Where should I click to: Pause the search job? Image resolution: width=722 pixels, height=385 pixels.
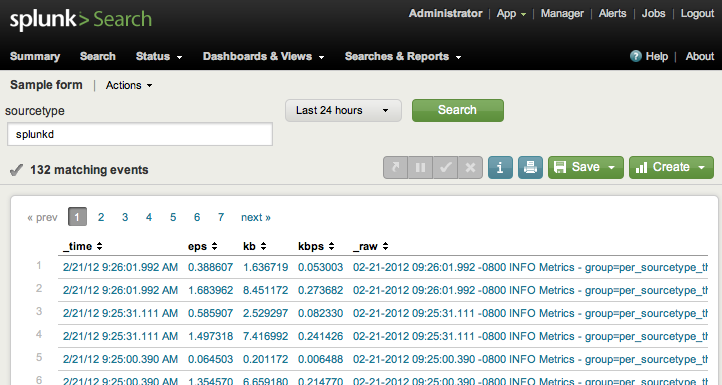tap(420, 167)
